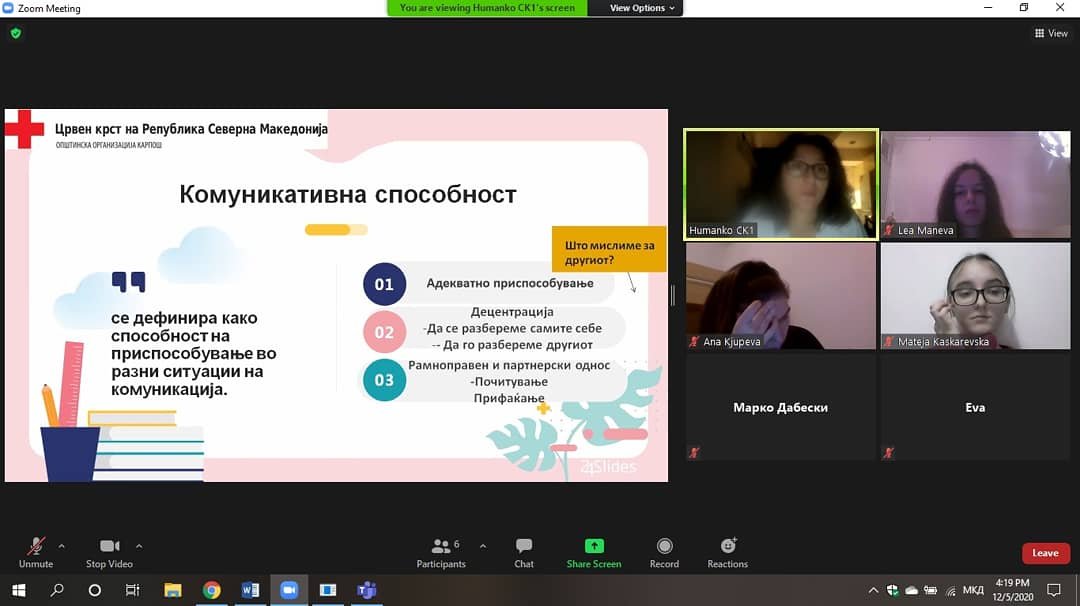Leave the meeting
This screenshot has width=1080, height=606.
coord(1045,553)
